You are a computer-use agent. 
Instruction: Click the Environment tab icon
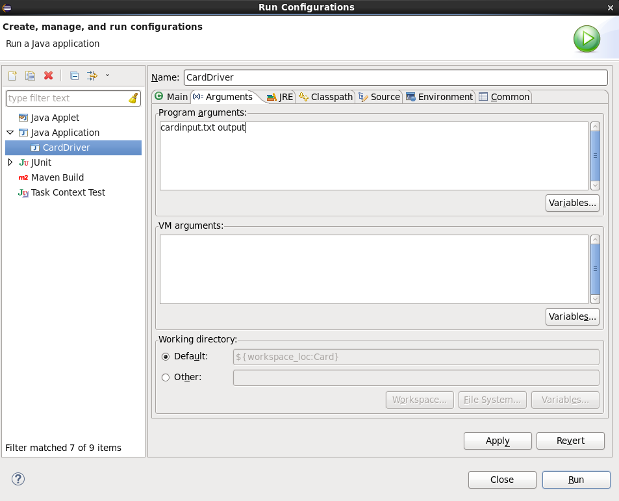pos(411,97)
